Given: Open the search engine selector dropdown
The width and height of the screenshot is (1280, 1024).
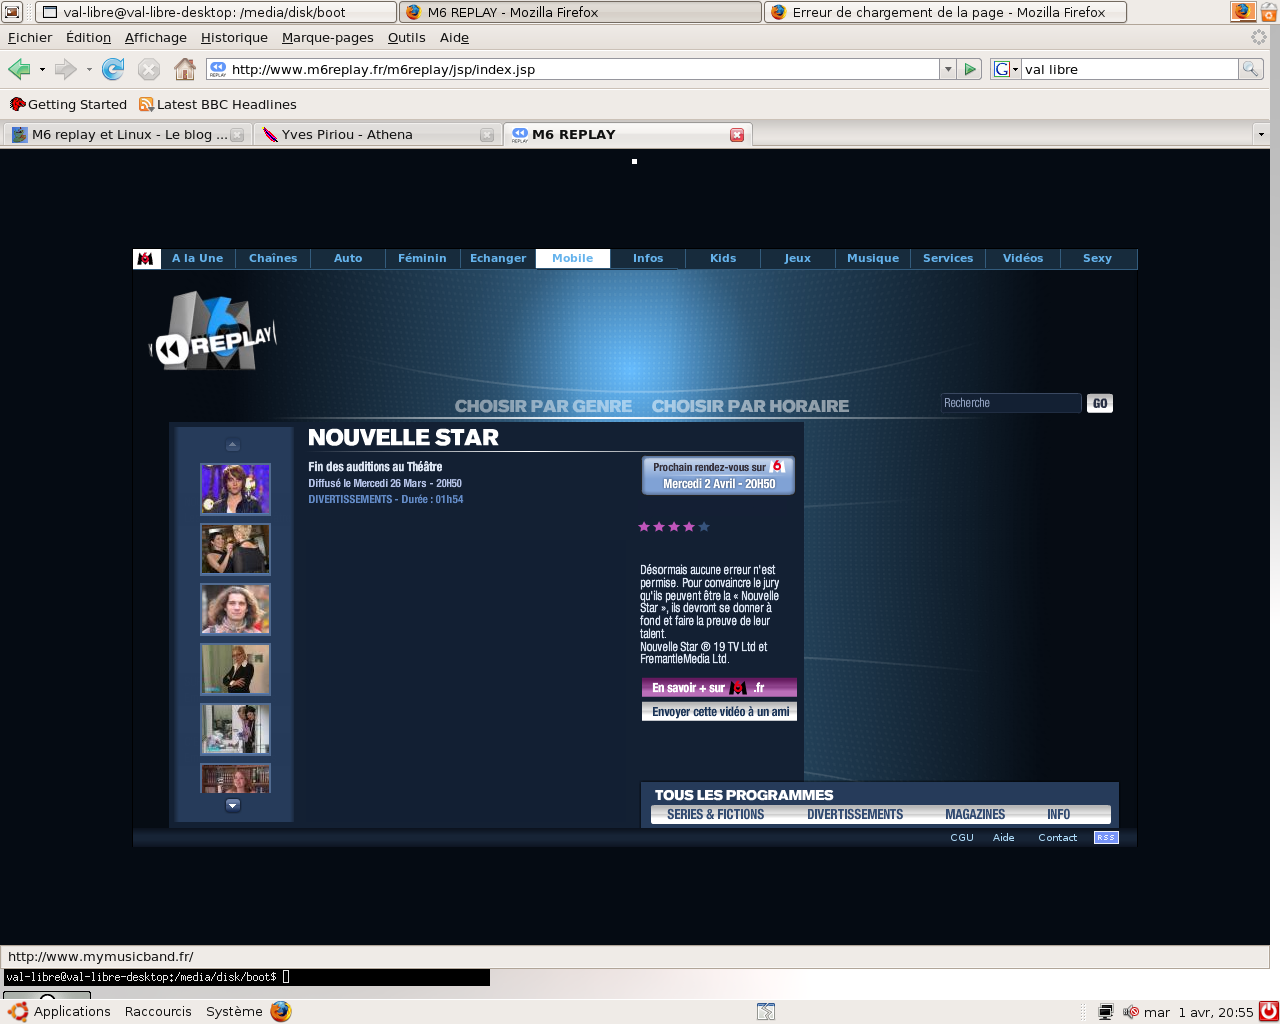Looking at the screenshot, I should 1005,69.
